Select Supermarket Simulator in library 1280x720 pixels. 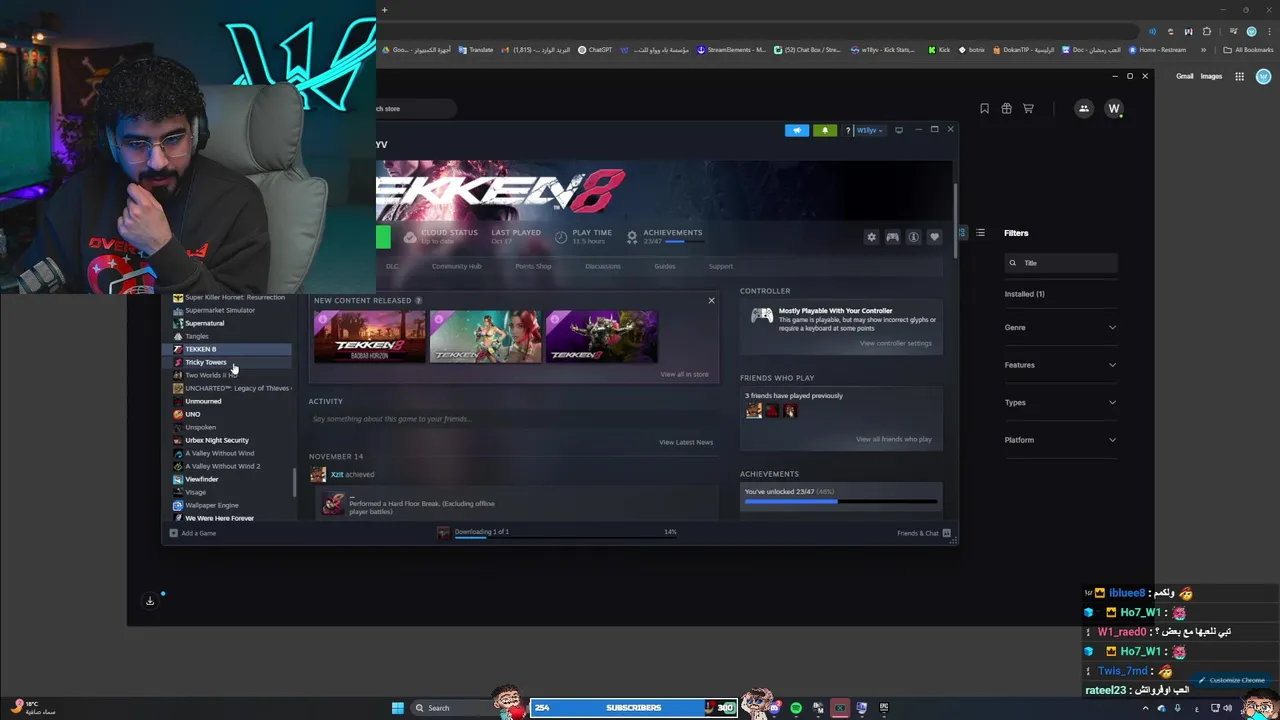tap(219, 310)
